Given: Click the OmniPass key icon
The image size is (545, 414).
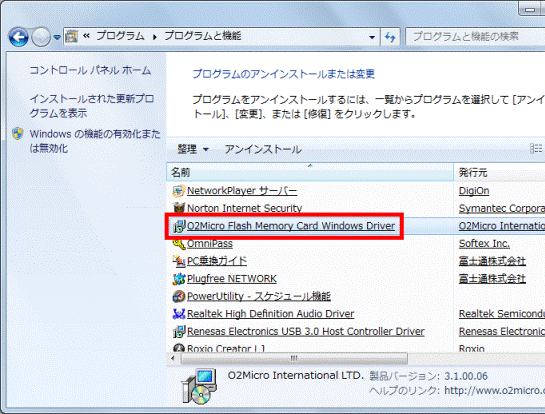Looking at the screenshot, I should 179,244.
